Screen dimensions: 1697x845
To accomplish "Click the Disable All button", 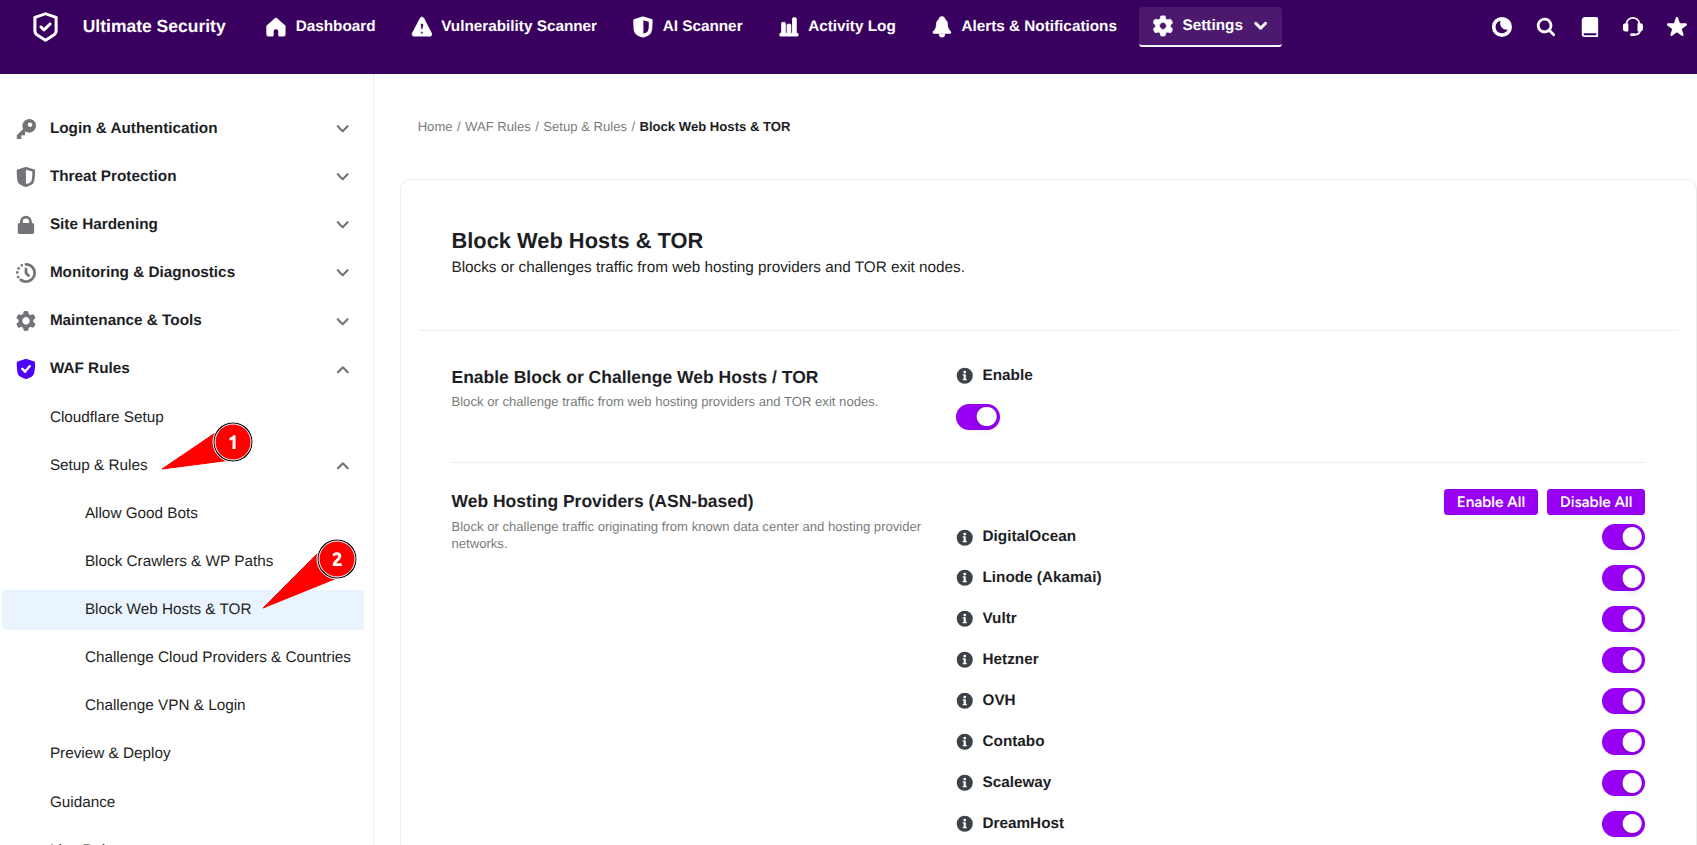I will tap(1596, 502).
